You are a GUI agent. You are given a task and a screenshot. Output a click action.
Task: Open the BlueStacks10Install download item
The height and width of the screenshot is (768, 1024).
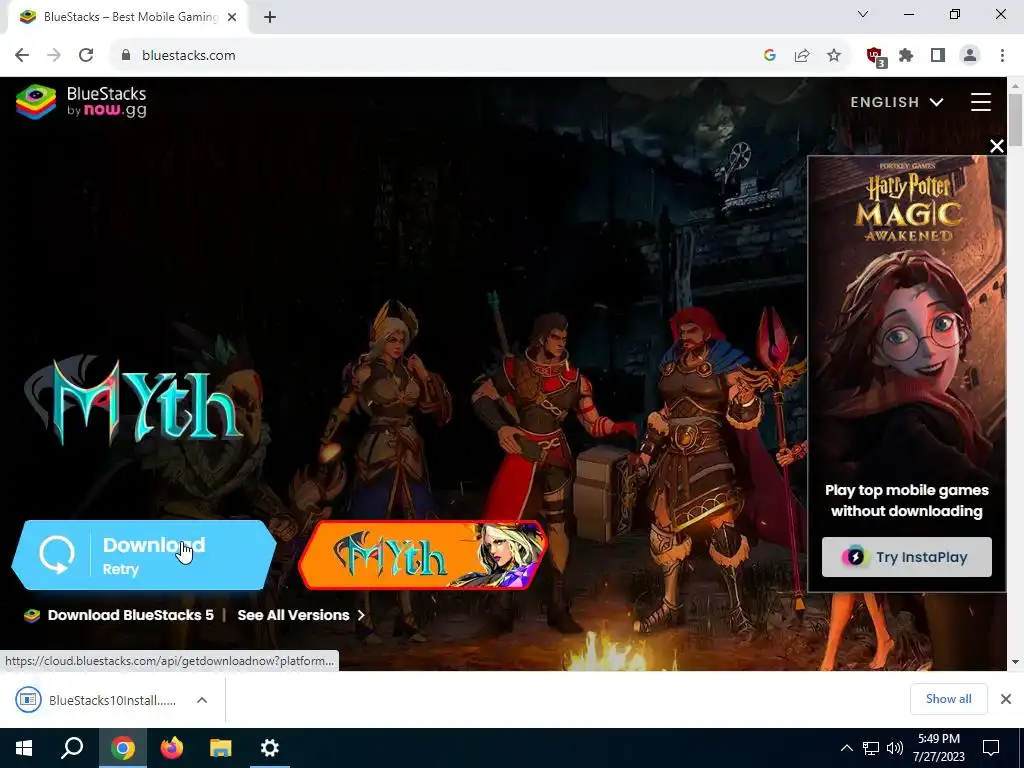(x=98, y=700)
